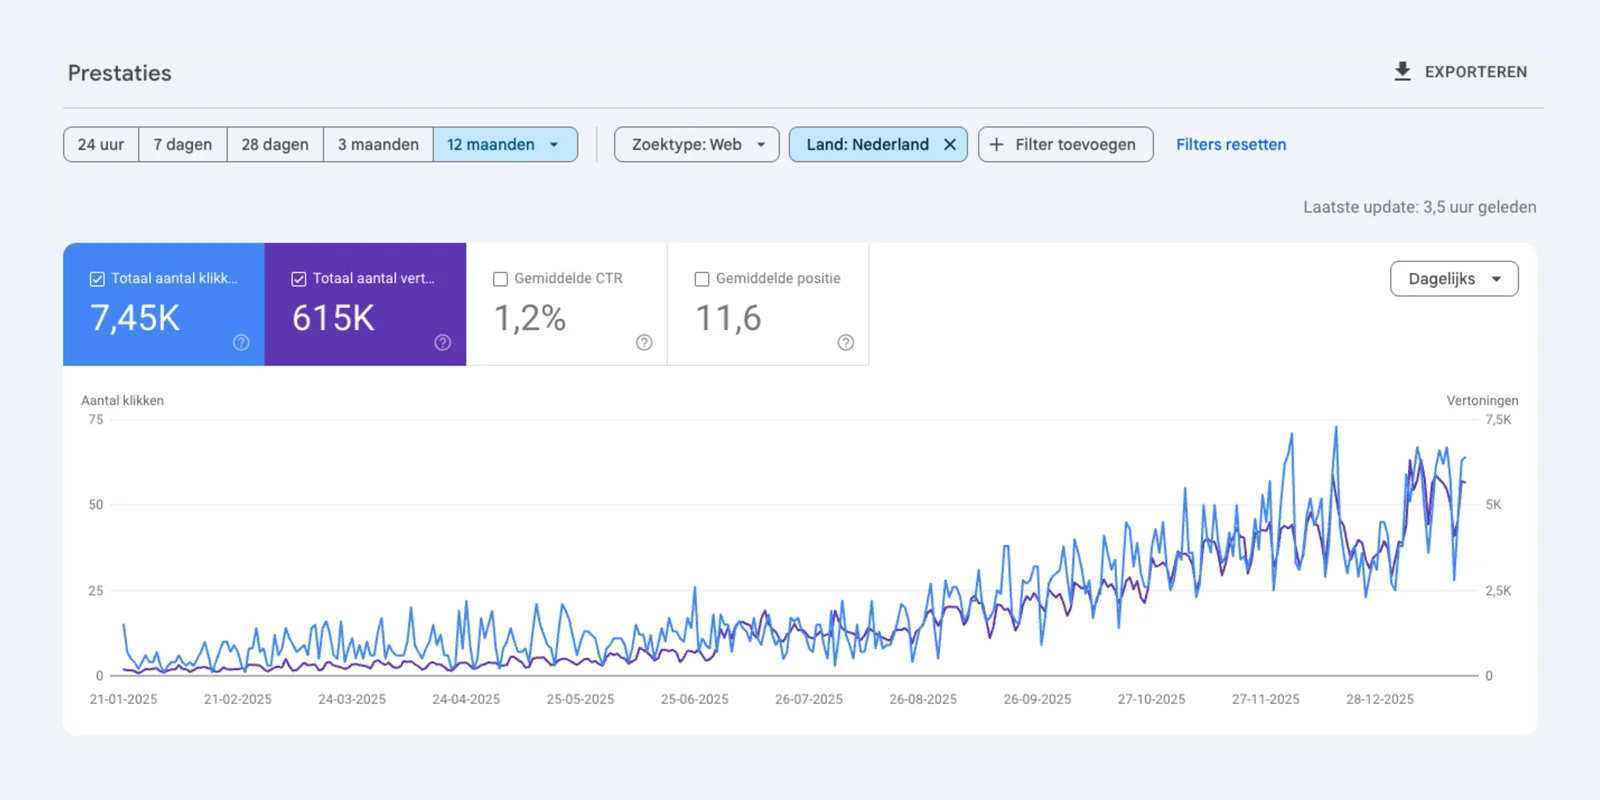
Task: Click the 27-10-2025 axis date
Action: point(1152,700)
